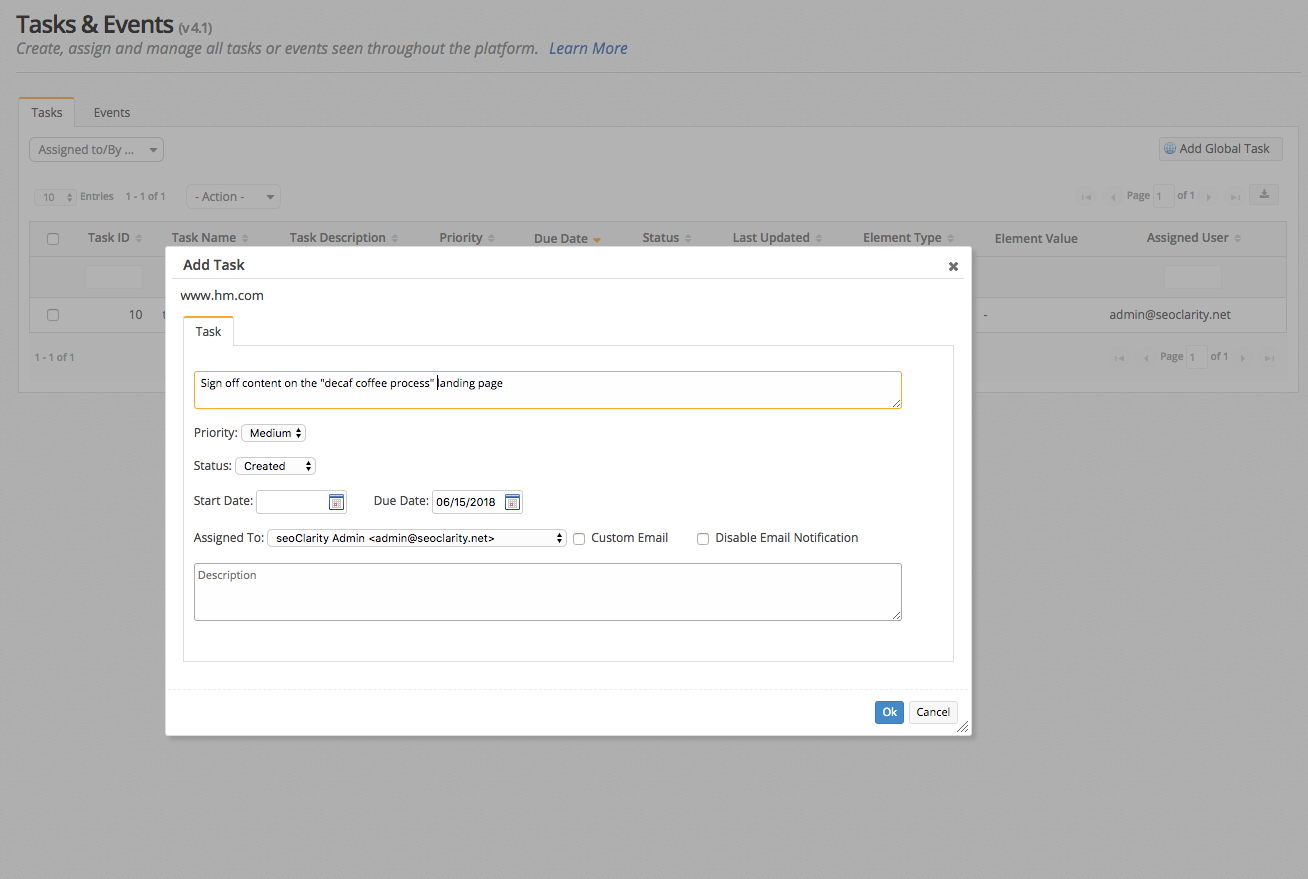Switch to the Events tab
This screenshot has height=879, width=1308.
coord(111,112)
